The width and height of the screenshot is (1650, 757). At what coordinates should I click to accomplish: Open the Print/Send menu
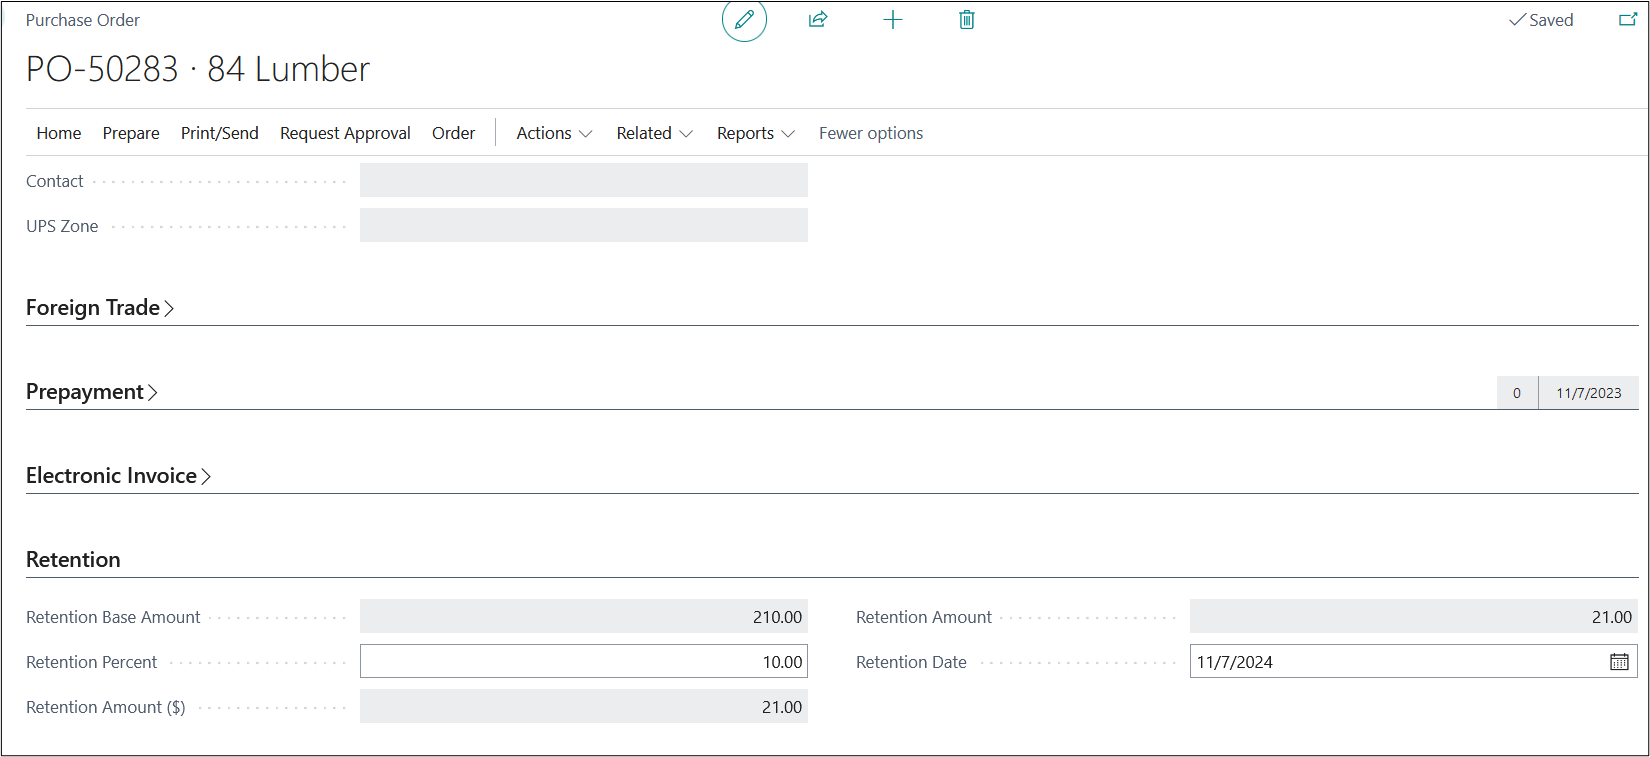pos(219,133)
